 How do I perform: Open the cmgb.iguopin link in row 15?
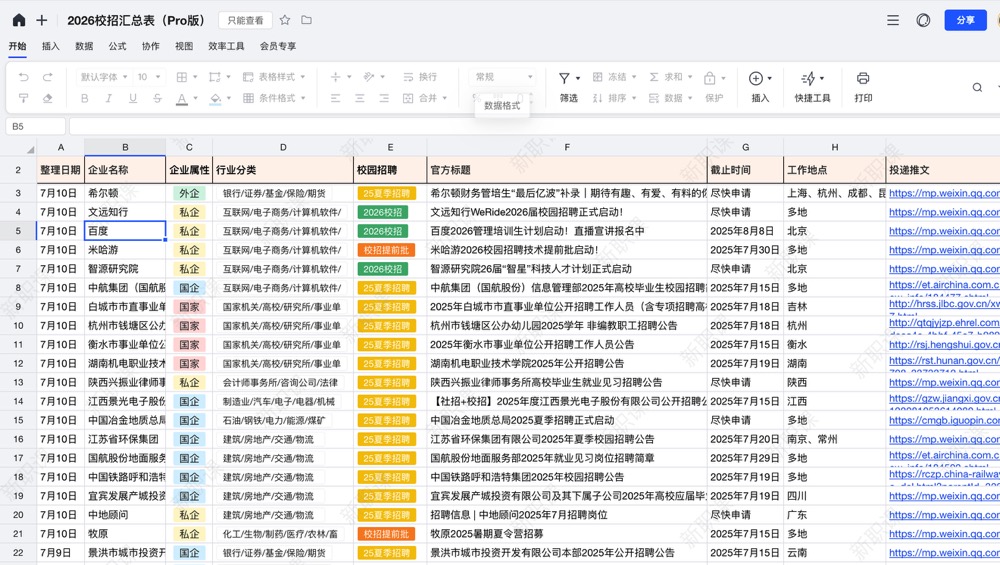click(x=944, y=420)
